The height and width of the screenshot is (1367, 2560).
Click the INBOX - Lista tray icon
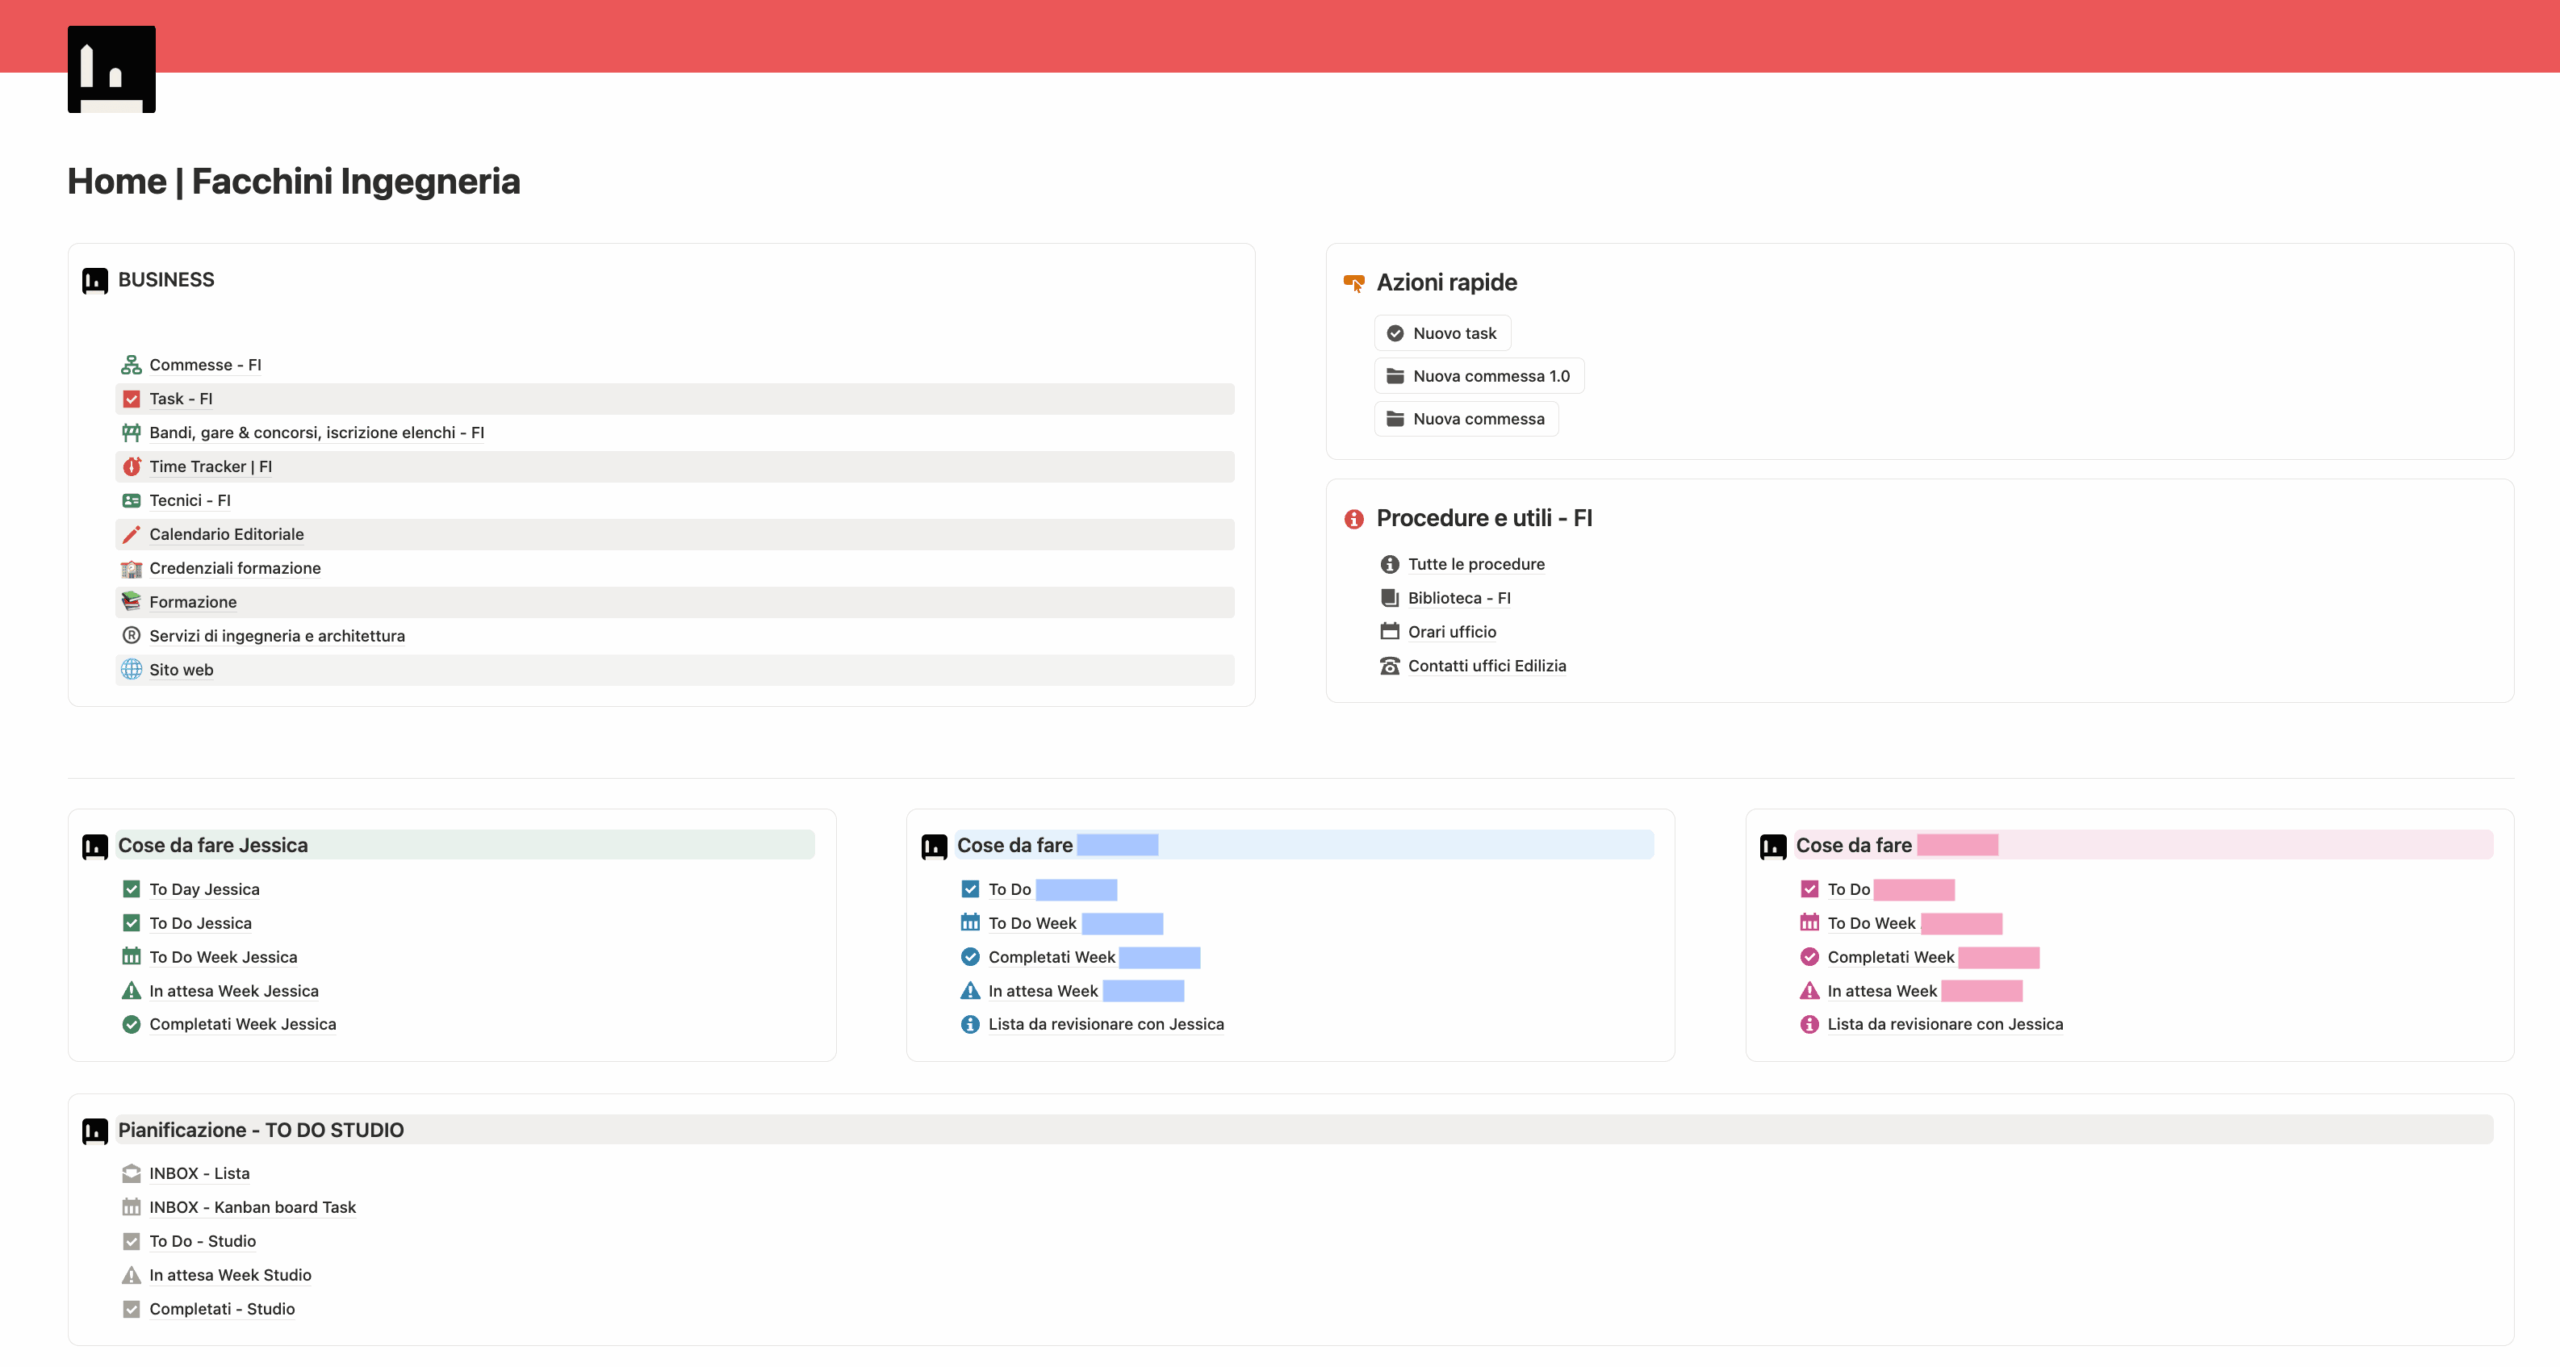tap(131, 1174)
